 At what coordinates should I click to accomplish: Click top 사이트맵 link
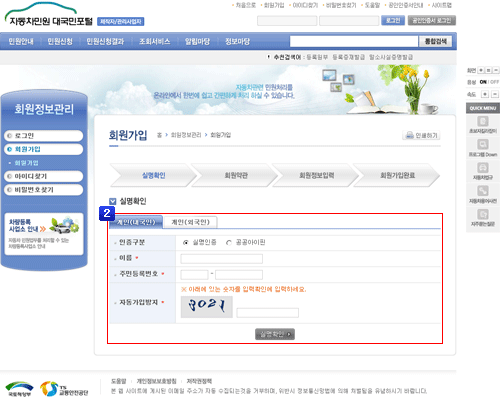pos(442,5)
